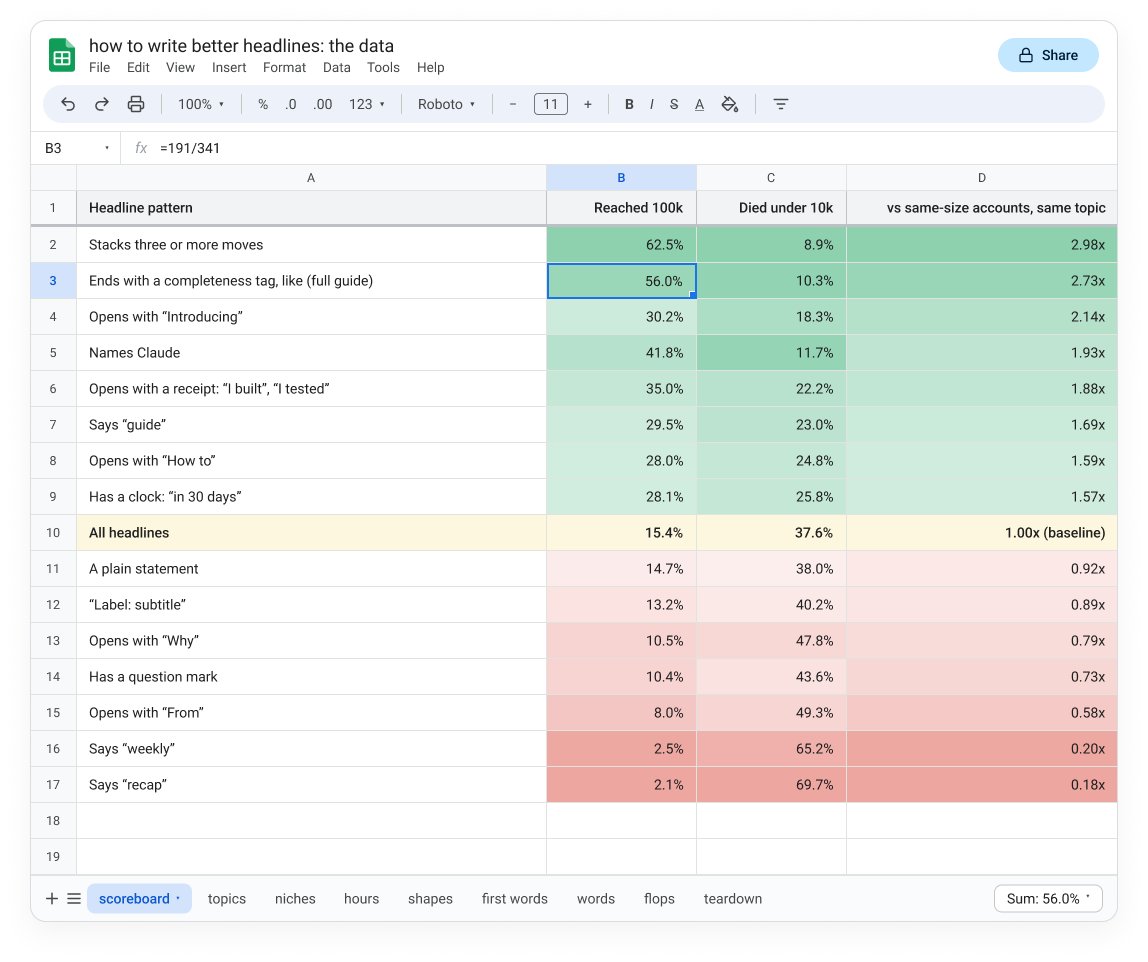Click the Share button
1148x962 pixels.
tap(1048, 55)
